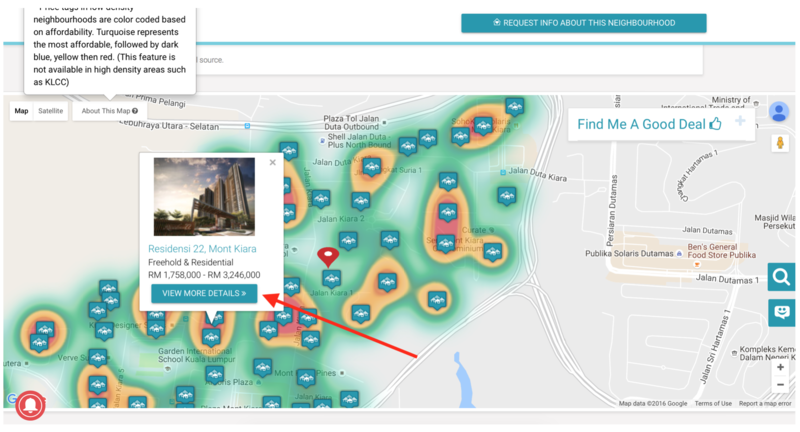This screenshot has height=432, width=800.
Task: Expand Find Me A Good Deal plus icon
Action: click(x=740, y=121)
